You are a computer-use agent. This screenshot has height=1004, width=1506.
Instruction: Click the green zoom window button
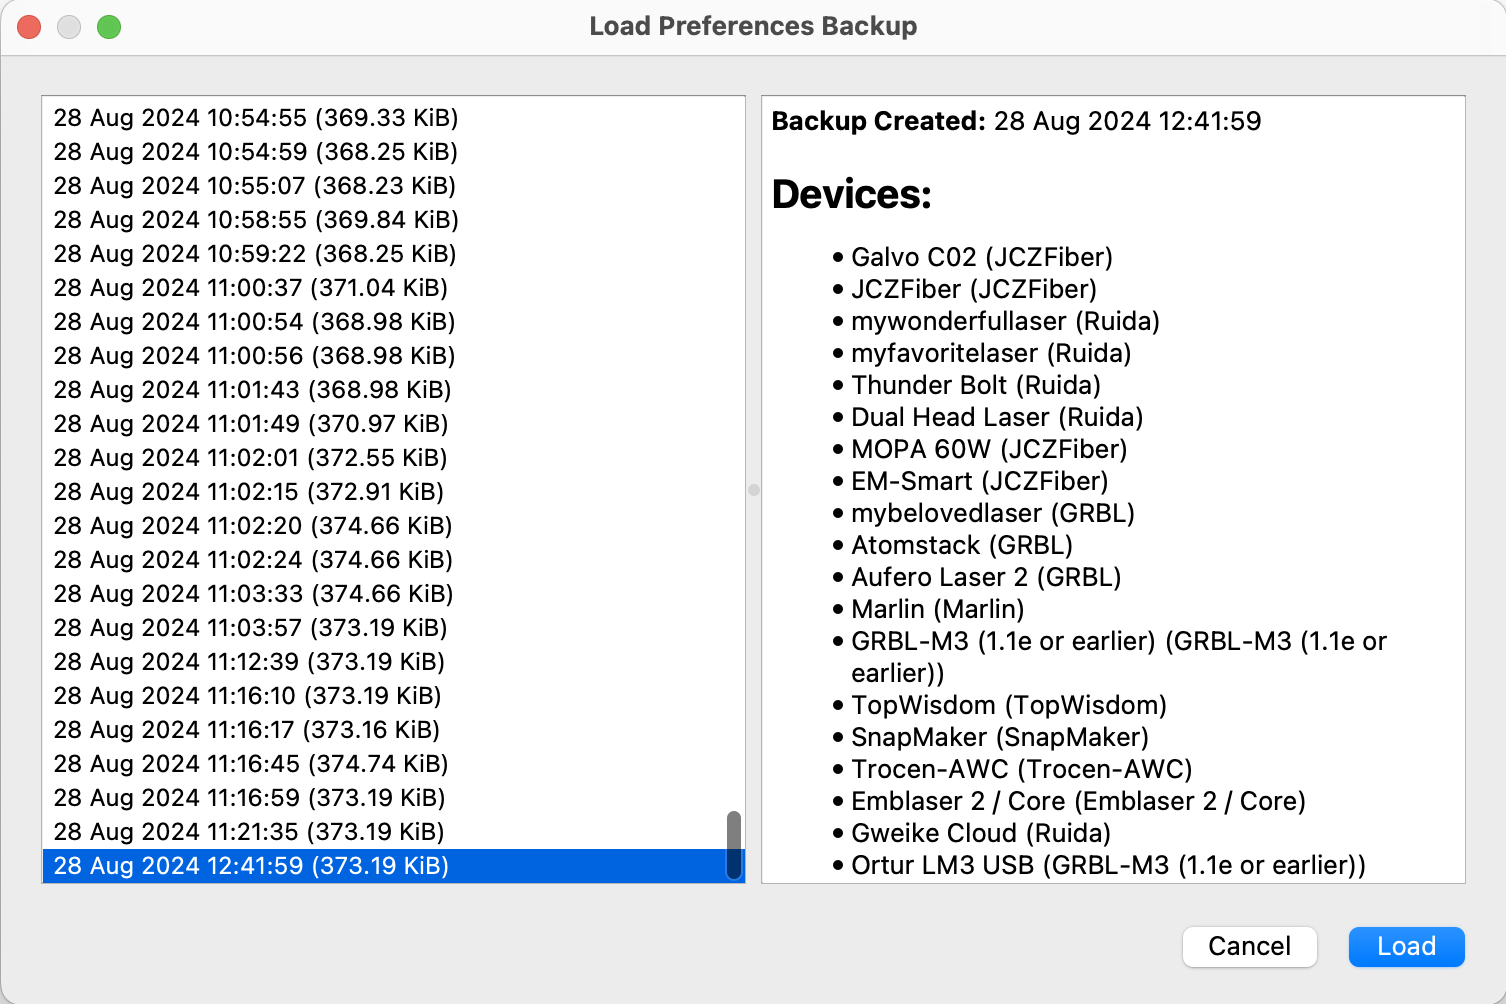pyautogui.click(x=109, y=27)
